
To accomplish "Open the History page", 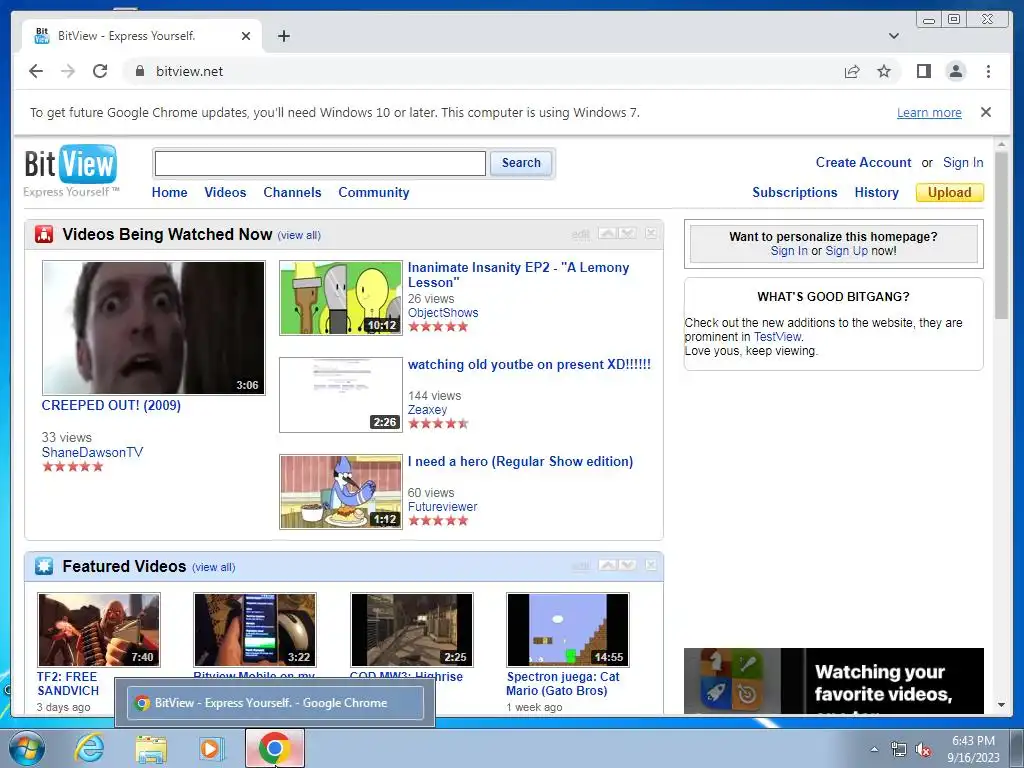I will pyautogui.click(x=876, y=193).
